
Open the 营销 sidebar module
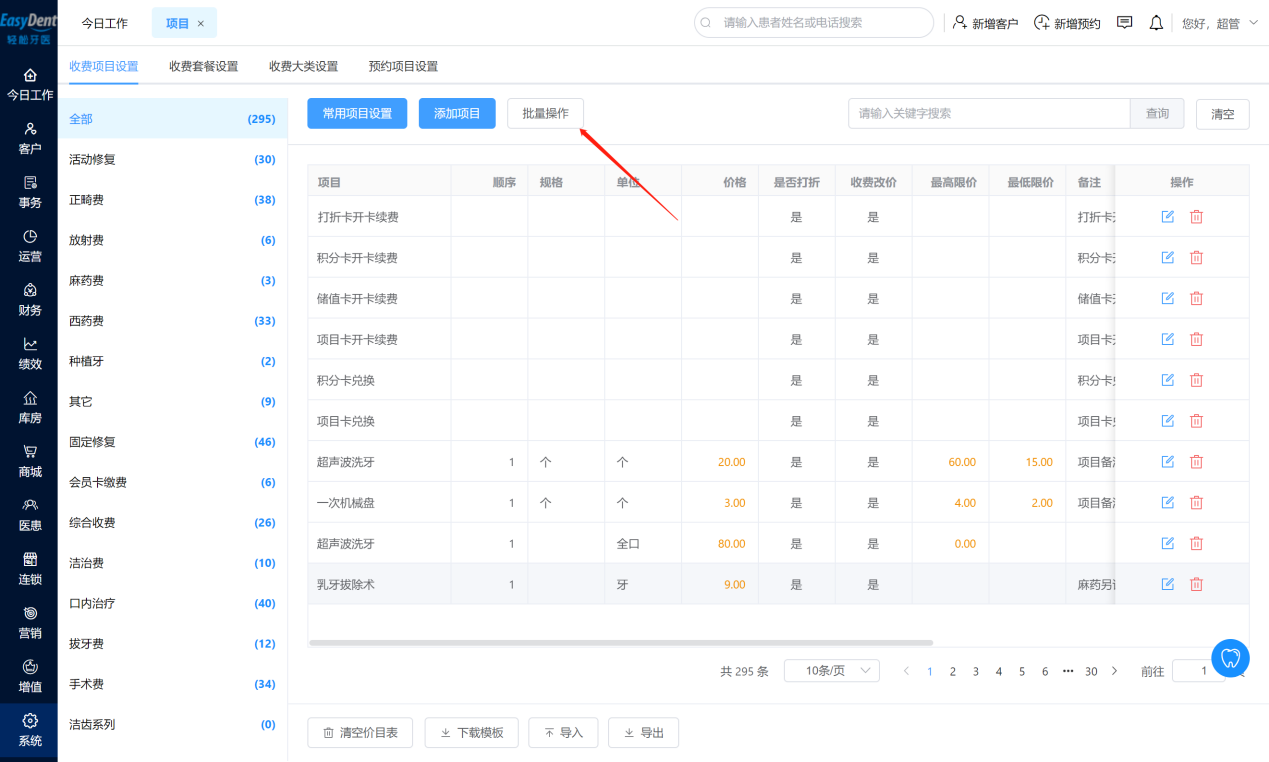pos(30,624)
